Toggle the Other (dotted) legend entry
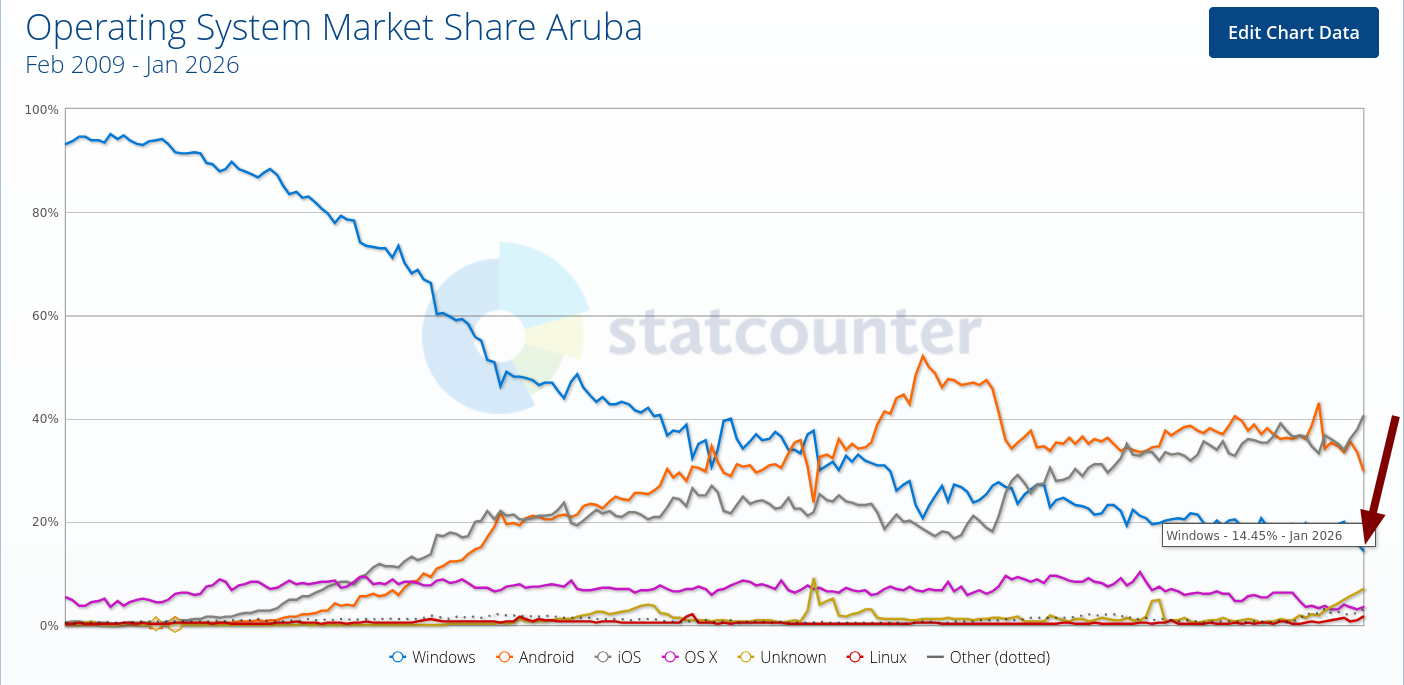Image resolution: width=1404 pixels, height=685 pixels. click(1000, 657)
